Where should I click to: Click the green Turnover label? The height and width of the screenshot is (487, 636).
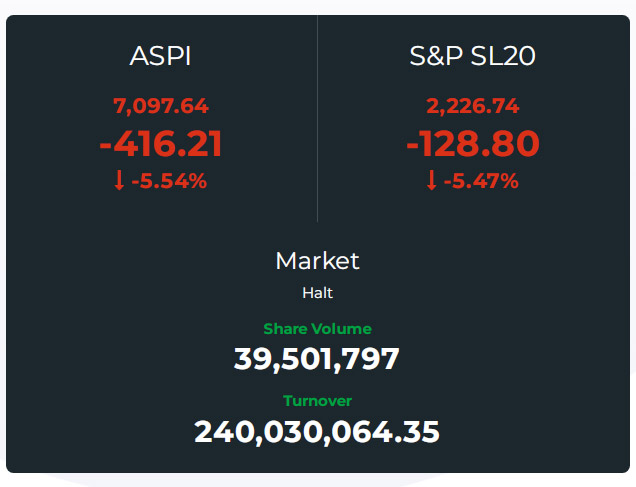[x=318, y=401]
